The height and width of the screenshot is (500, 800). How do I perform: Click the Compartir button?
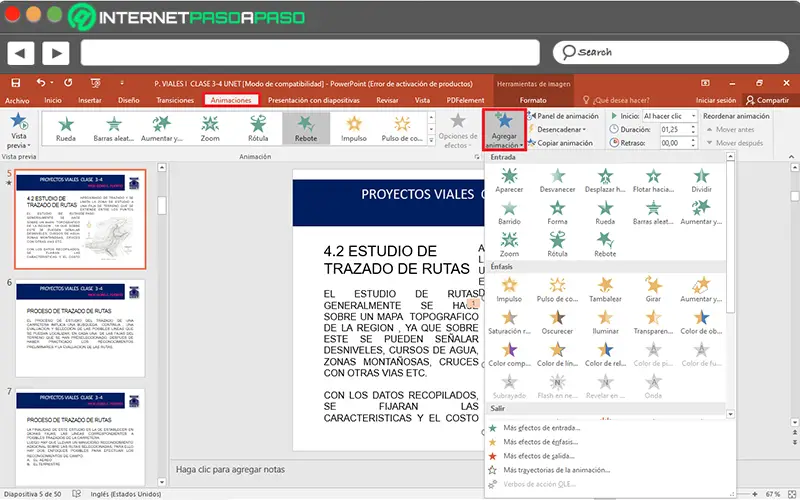point(767,101)
